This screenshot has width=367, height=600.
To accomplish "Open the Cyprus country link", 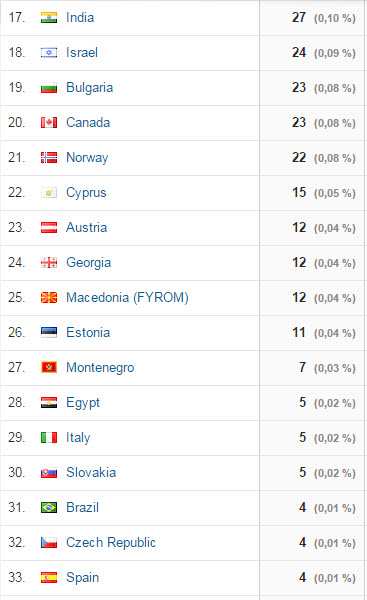I will [86, 192].
